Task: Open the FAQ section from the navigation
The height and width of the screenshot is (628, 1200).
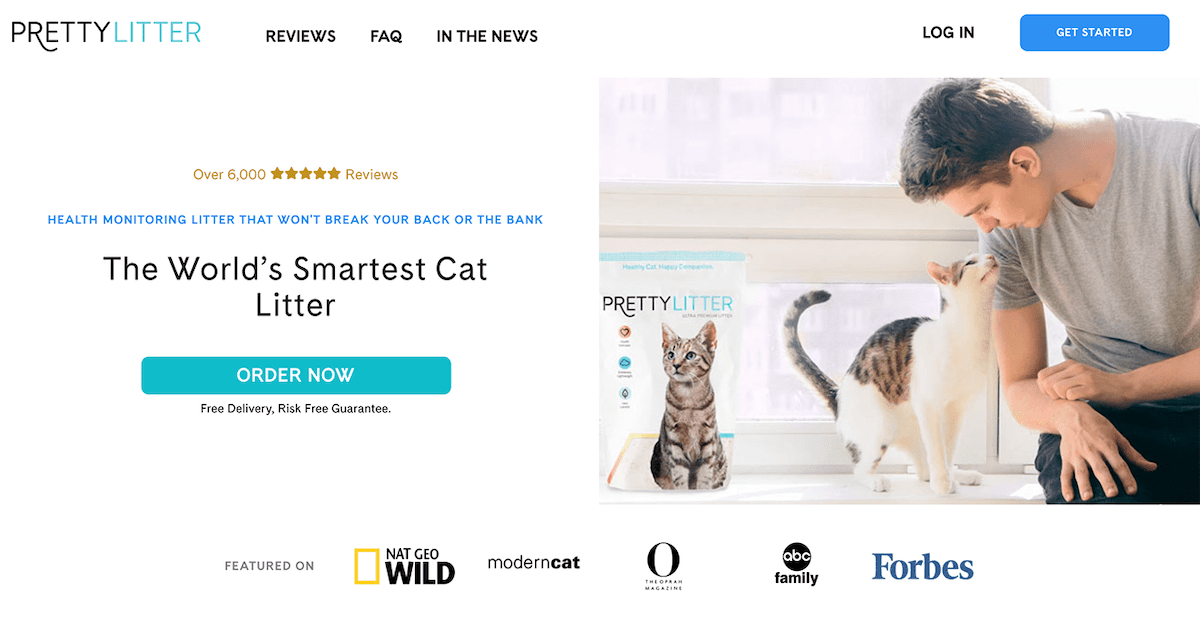Action: coord(386,36)
